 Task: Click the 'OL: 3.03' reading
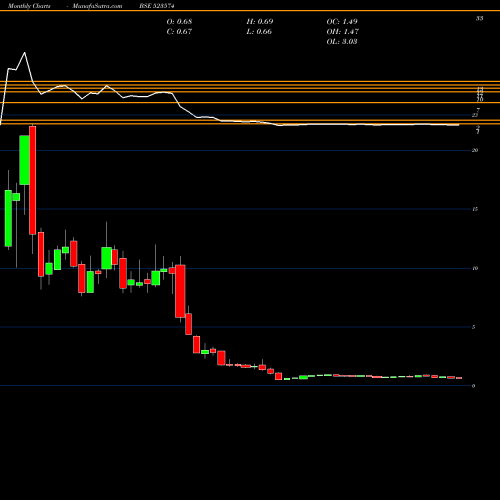tap(342, 42)
